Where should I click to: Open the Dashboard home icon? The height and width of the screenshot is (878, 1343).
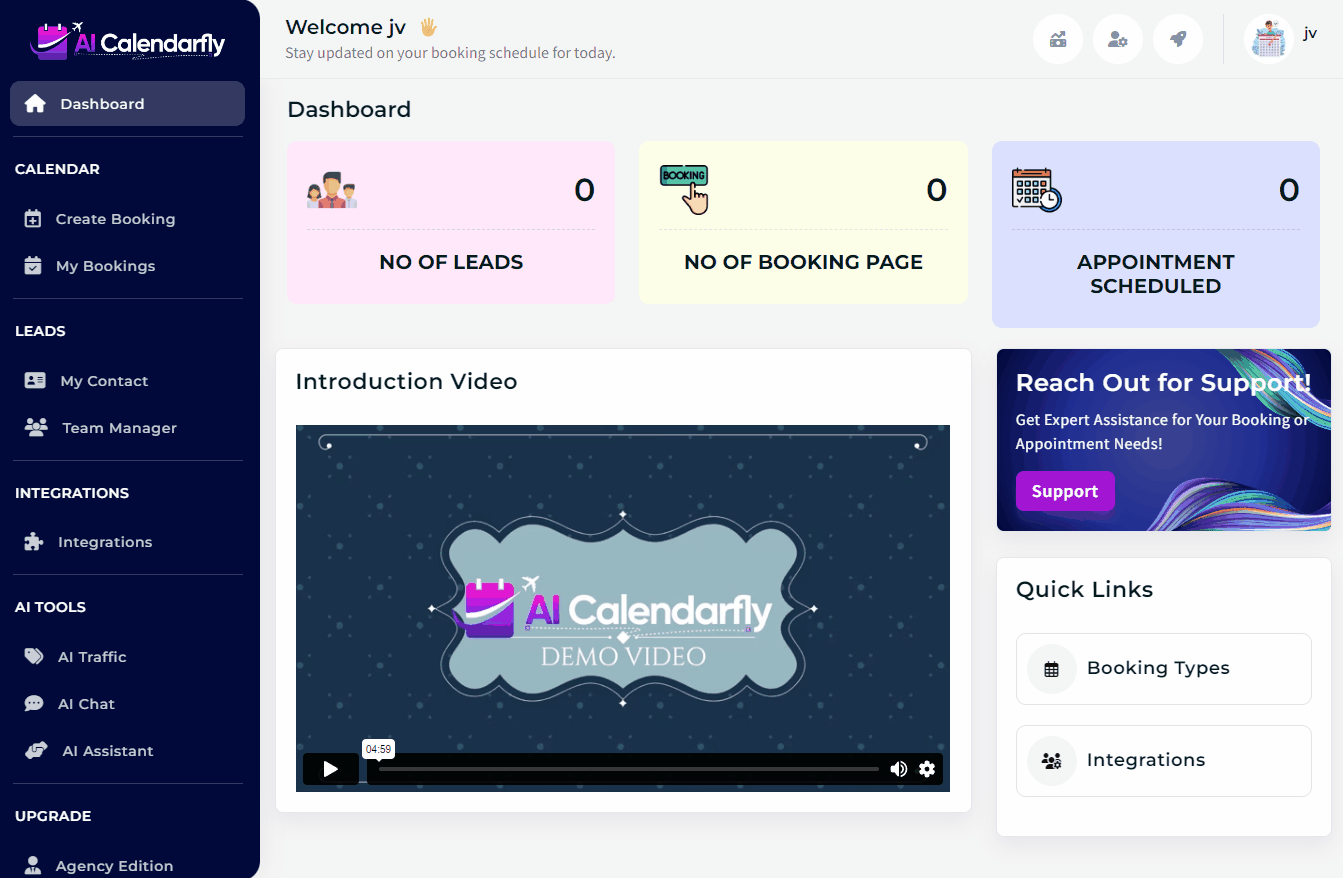(x=35, y=104)
